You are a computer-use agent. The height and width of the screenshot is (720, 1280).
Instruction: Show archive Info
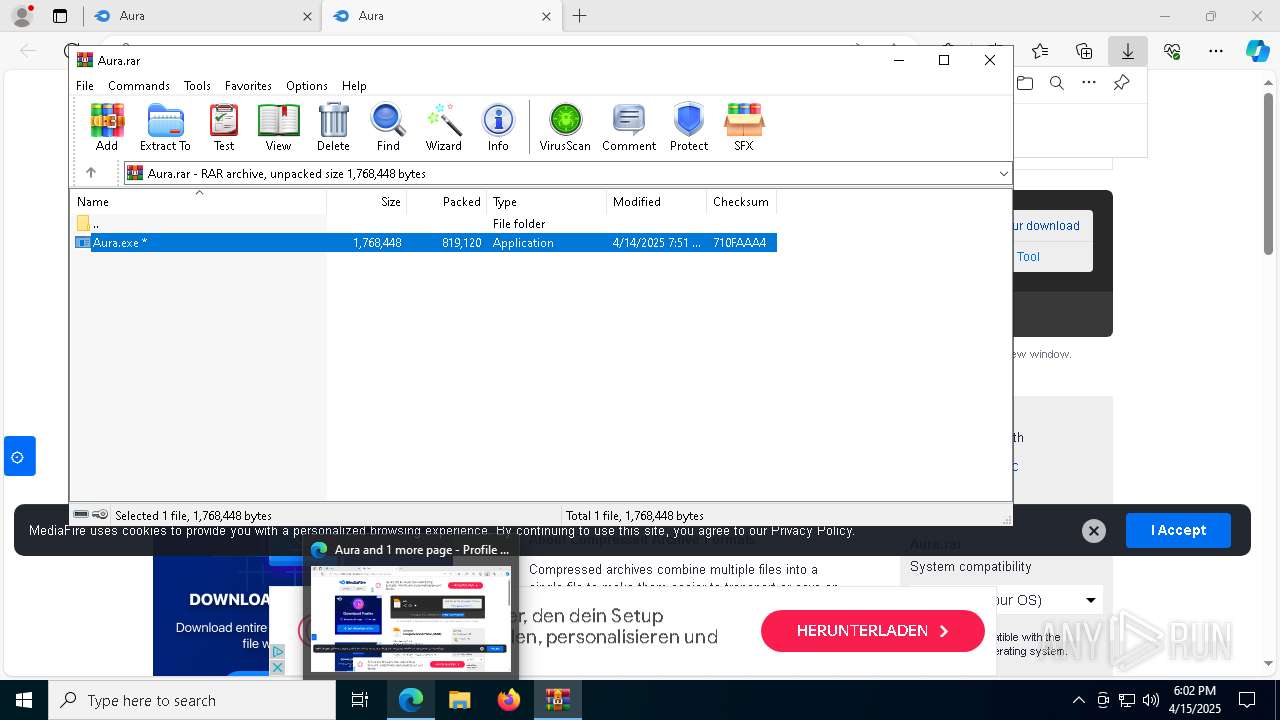pos(498,127)
